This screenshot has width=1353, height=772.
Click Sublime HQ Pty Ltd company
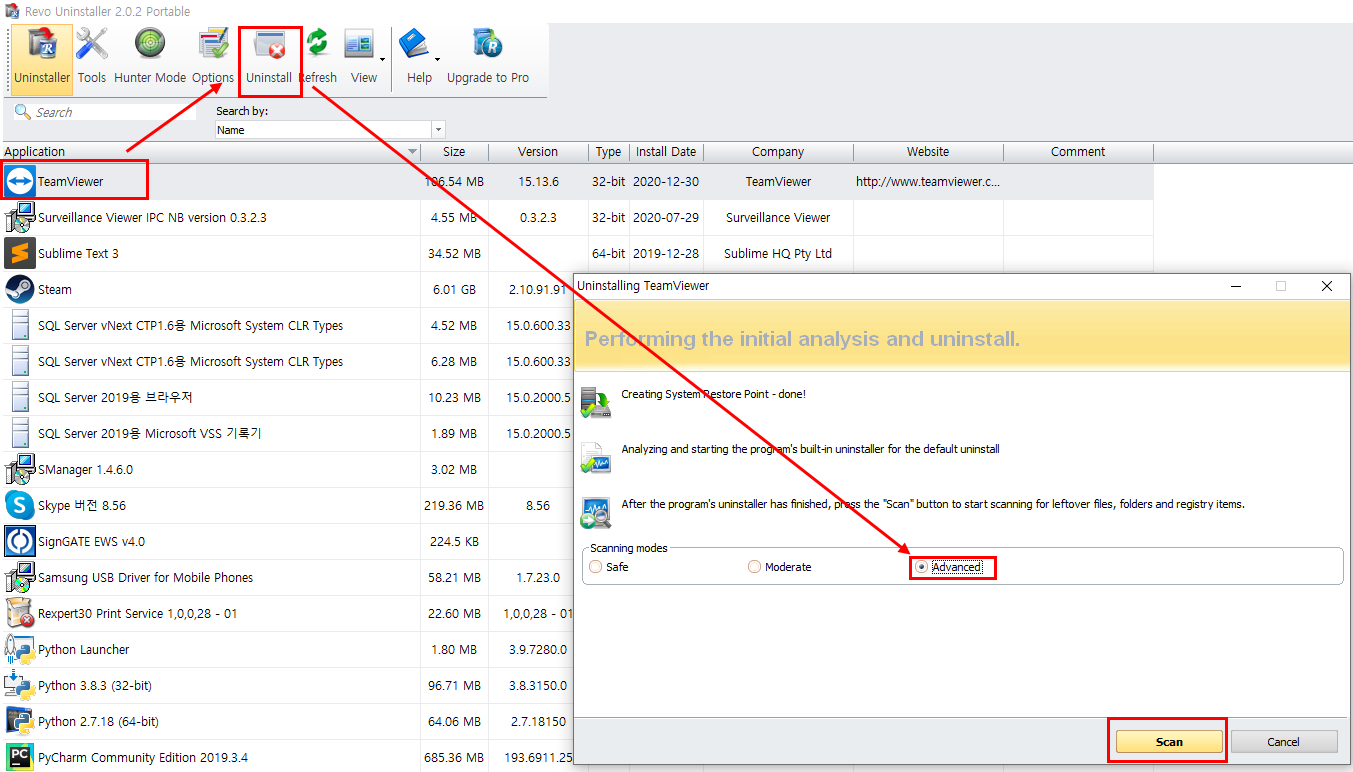[778, 254]
